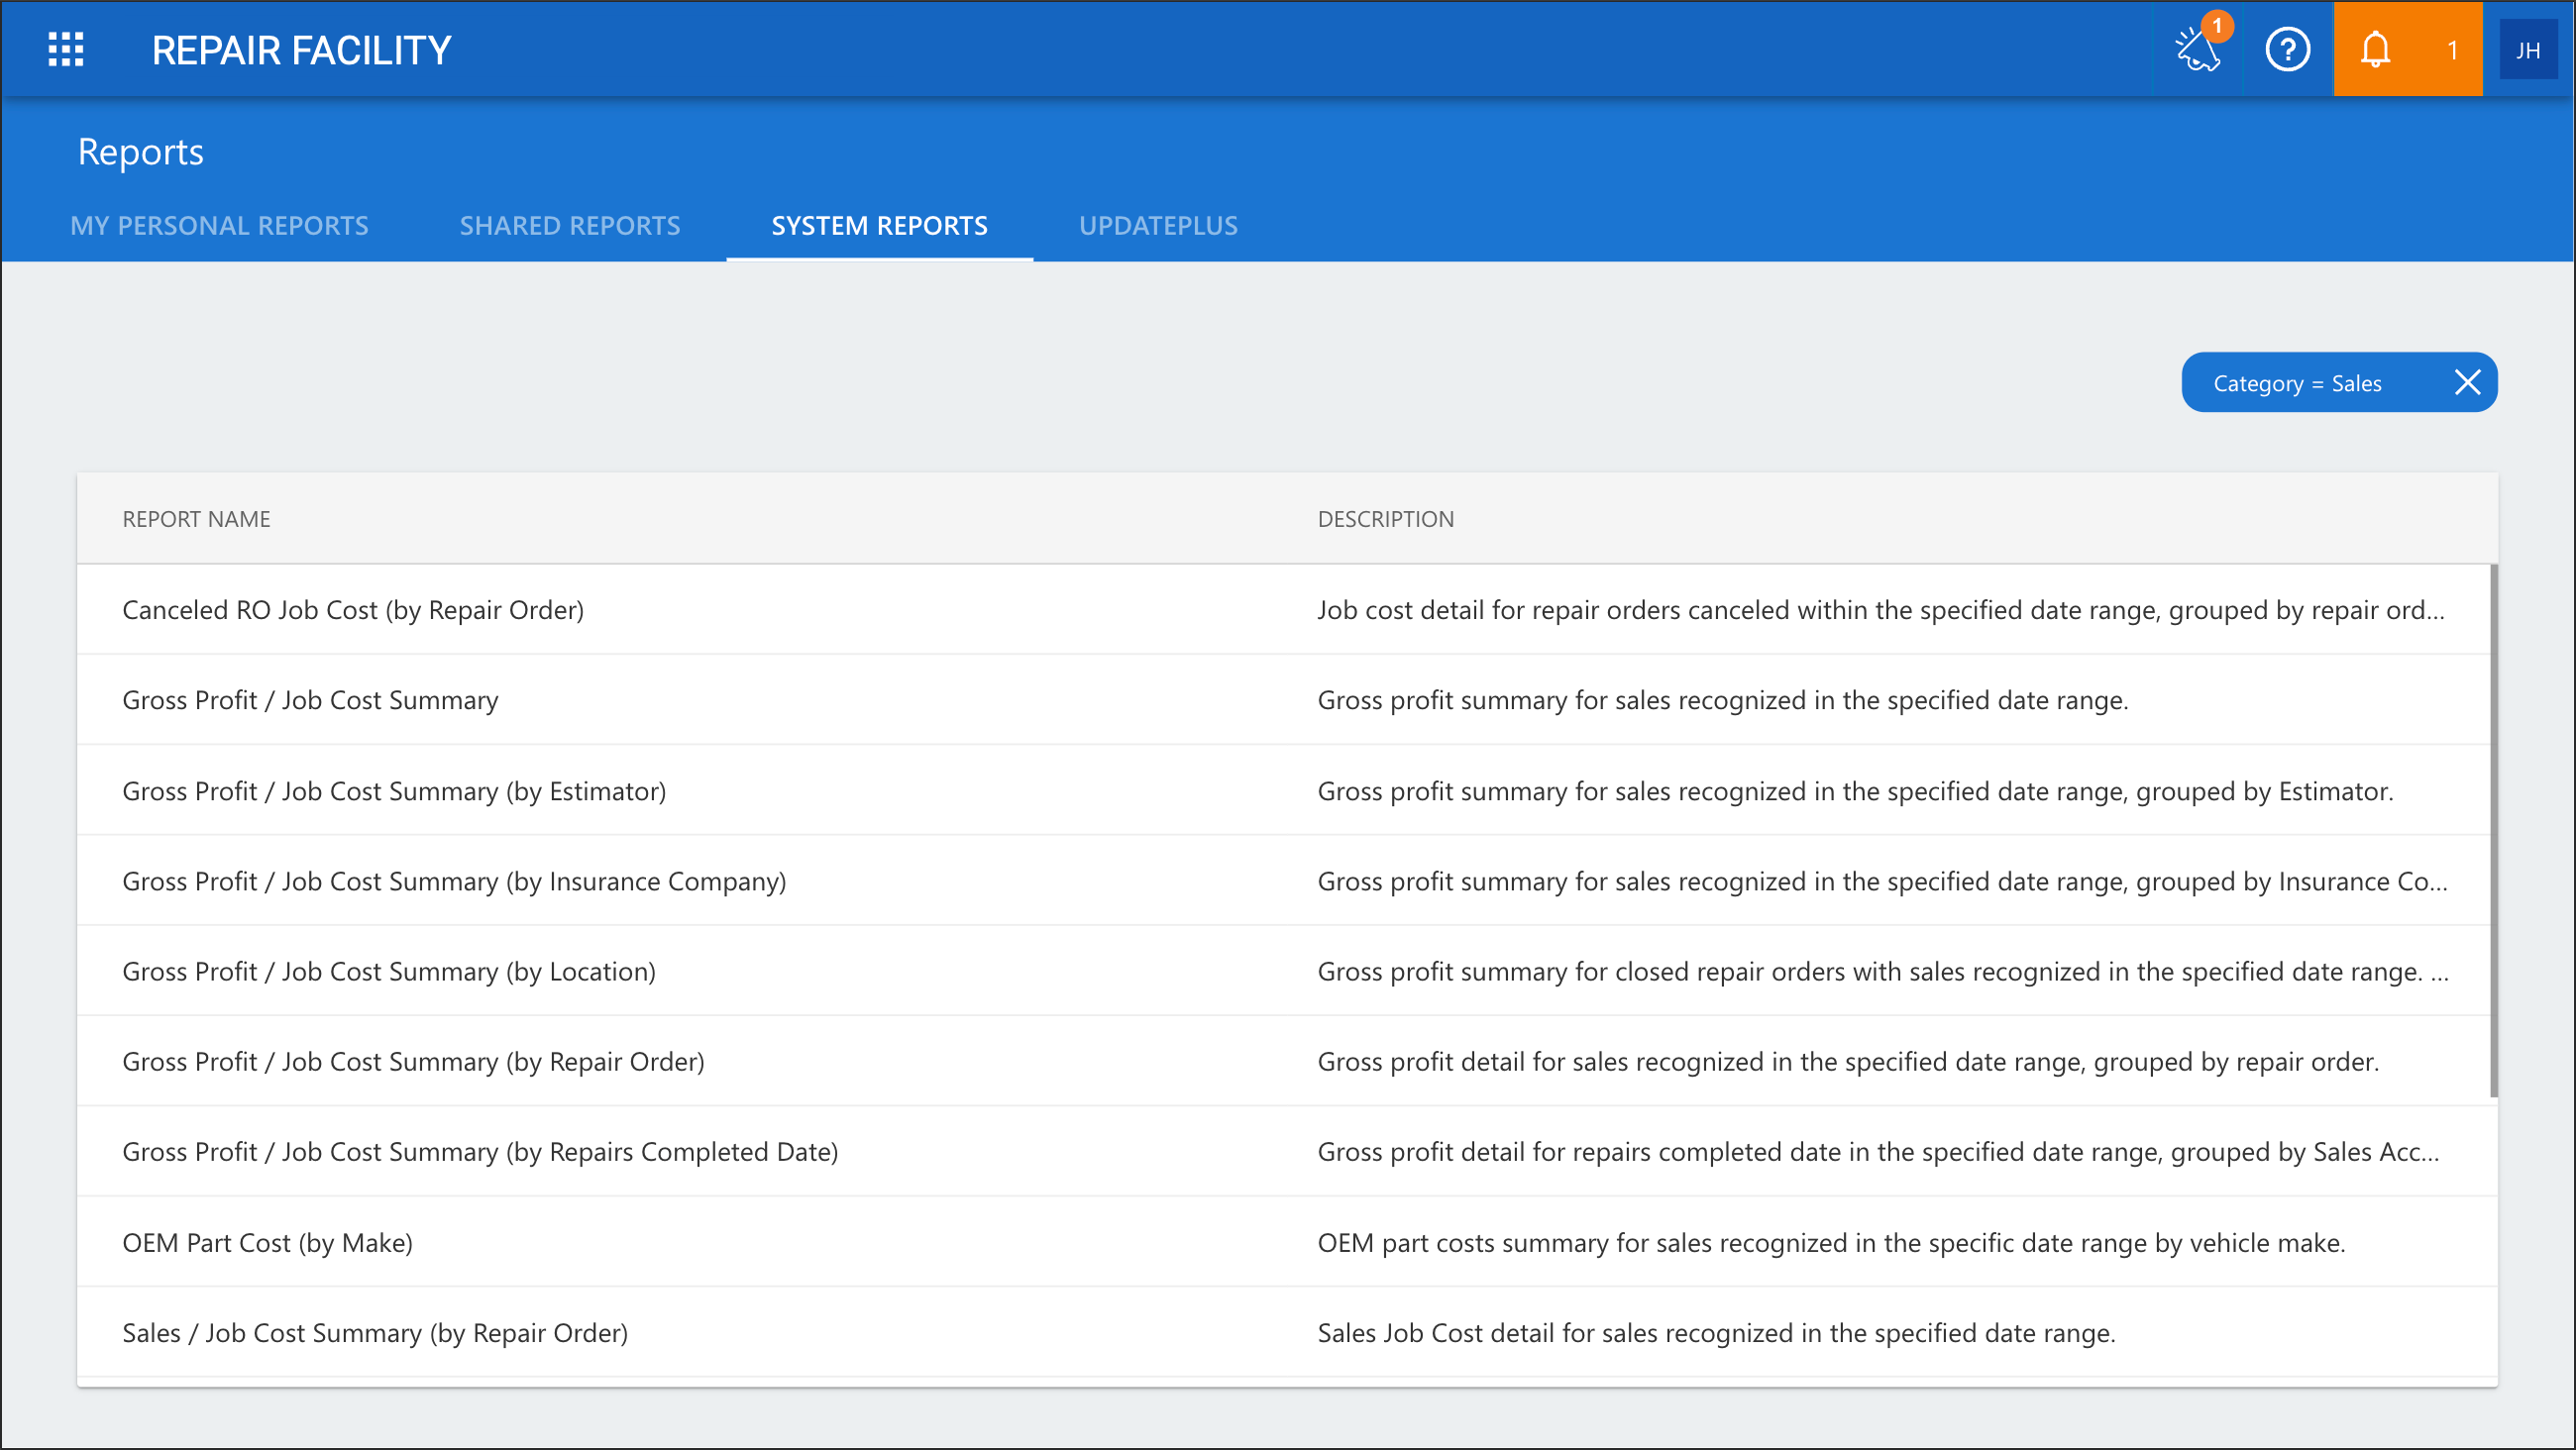Switch to Shared Reports tab
The width and height of the screenshot is (2576, 1450).
(570, 225)
